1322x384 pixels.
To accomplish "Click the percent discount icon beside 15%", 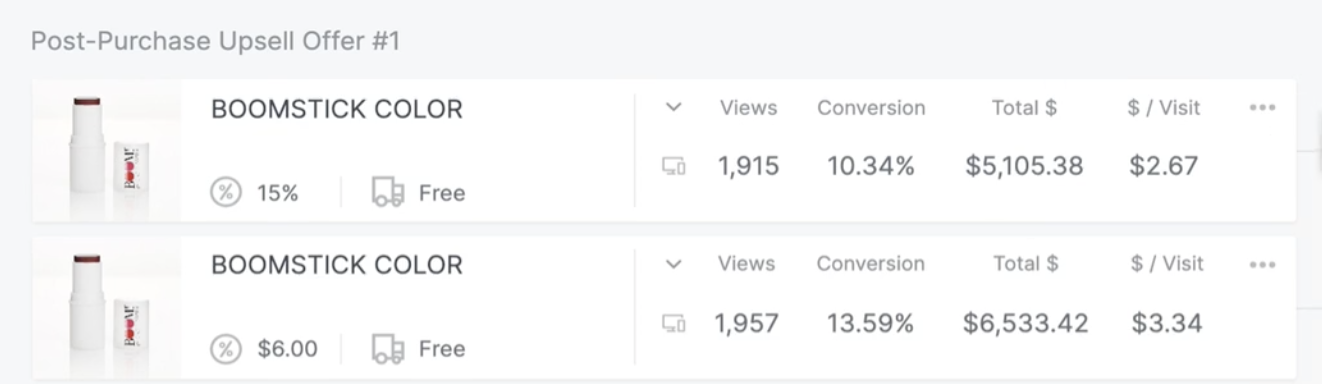I will coord(226,192).
